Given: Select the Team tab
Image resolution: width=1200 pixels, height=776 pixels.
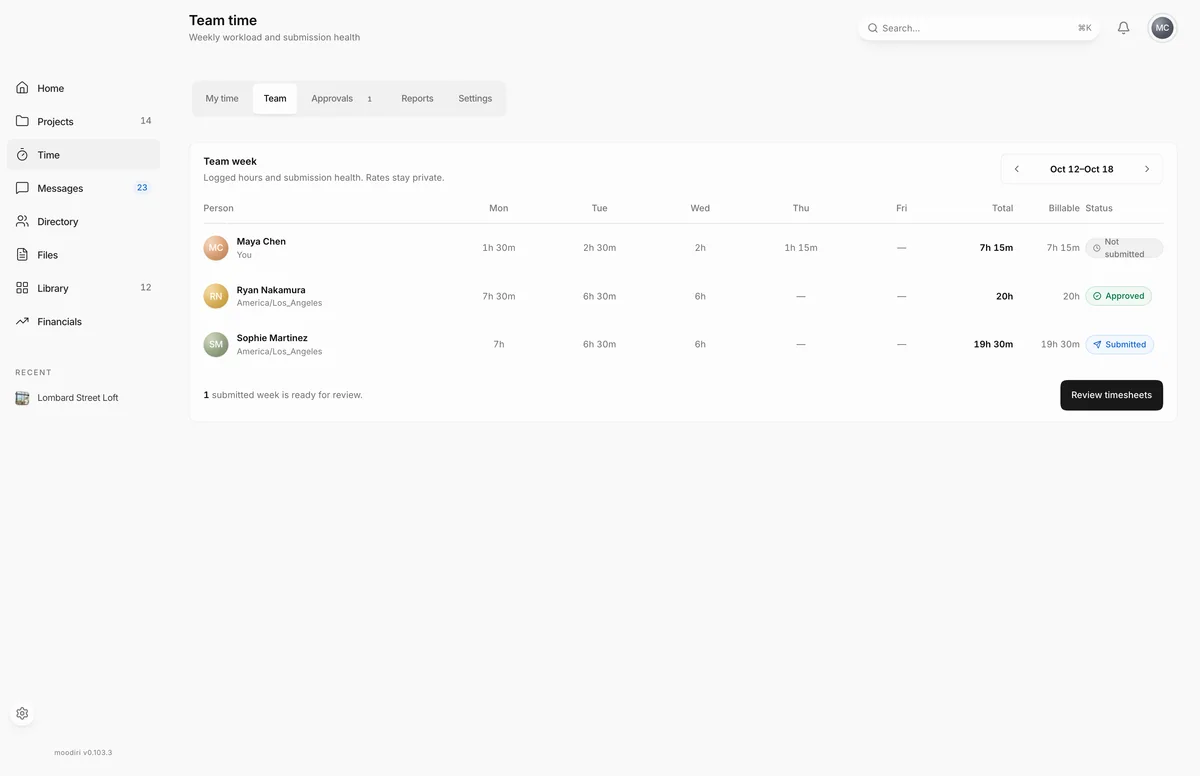Looking at the screenshot, I should click(x=275, y=99).
